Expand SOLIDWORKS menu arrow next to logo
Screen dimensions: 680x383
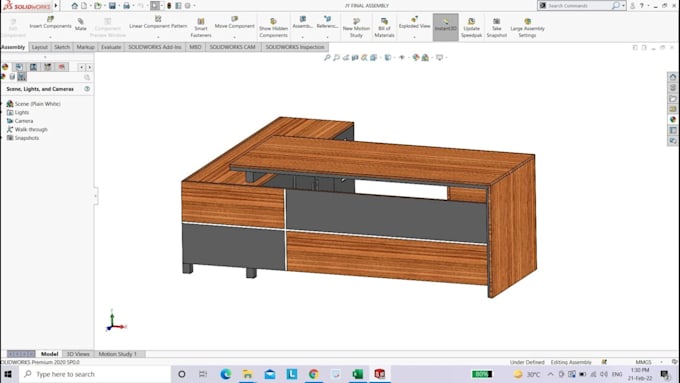pyautogui.click(x=56, y=6)
